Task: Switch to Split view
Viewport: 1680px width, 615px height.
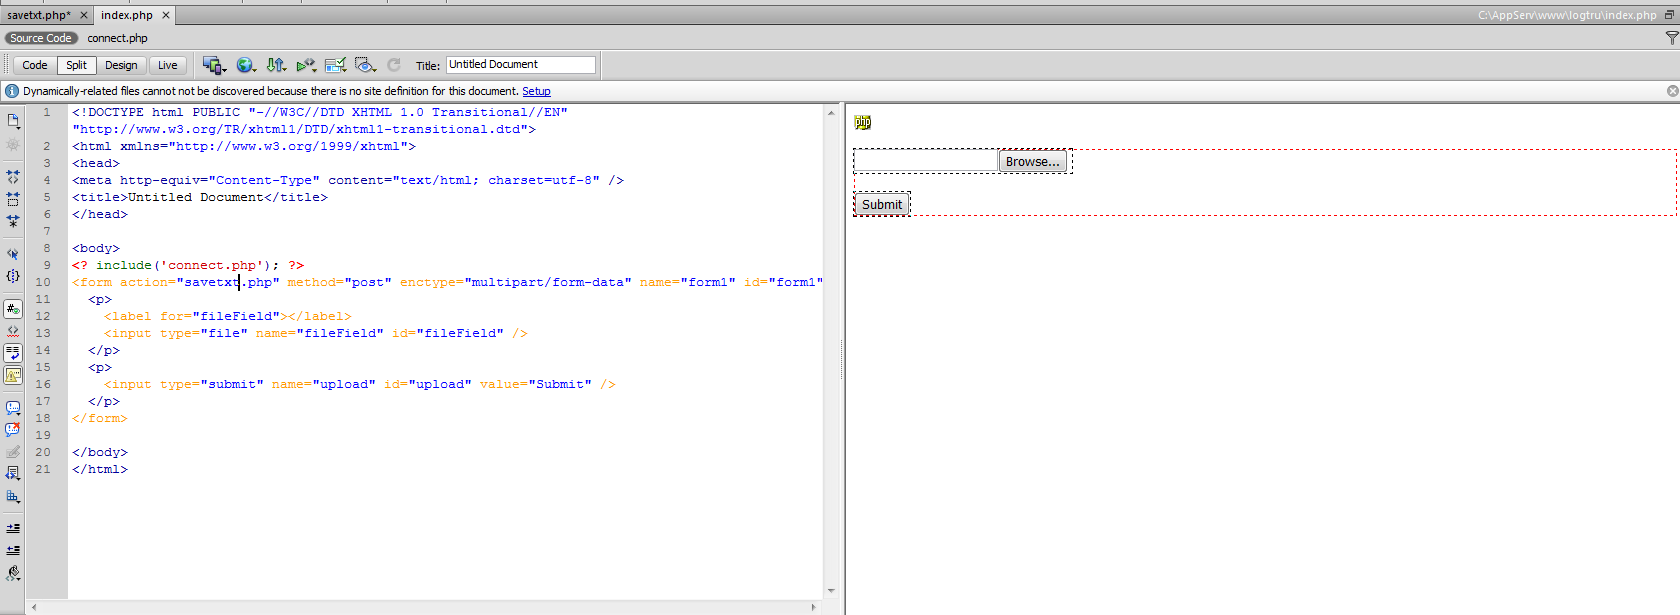Action: coord(76,65)
